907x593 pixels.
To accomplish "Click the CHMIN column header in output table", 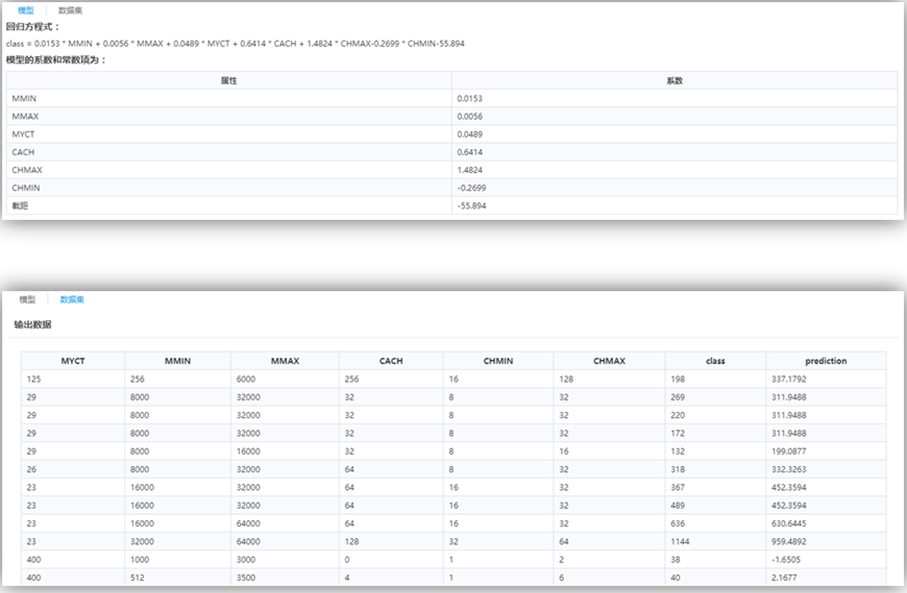I will [x=497, y=361].
